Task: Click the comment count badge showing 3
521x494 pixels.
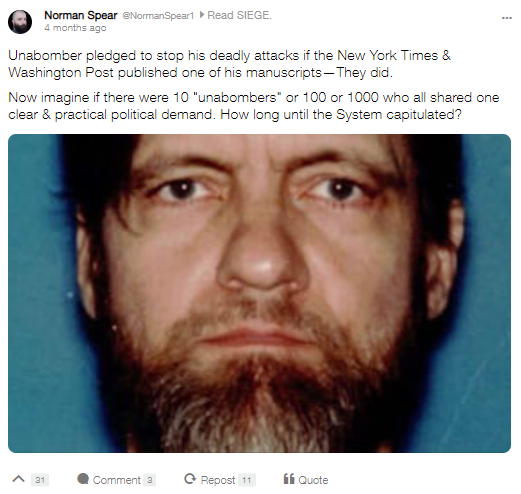Action: [150, 480]
